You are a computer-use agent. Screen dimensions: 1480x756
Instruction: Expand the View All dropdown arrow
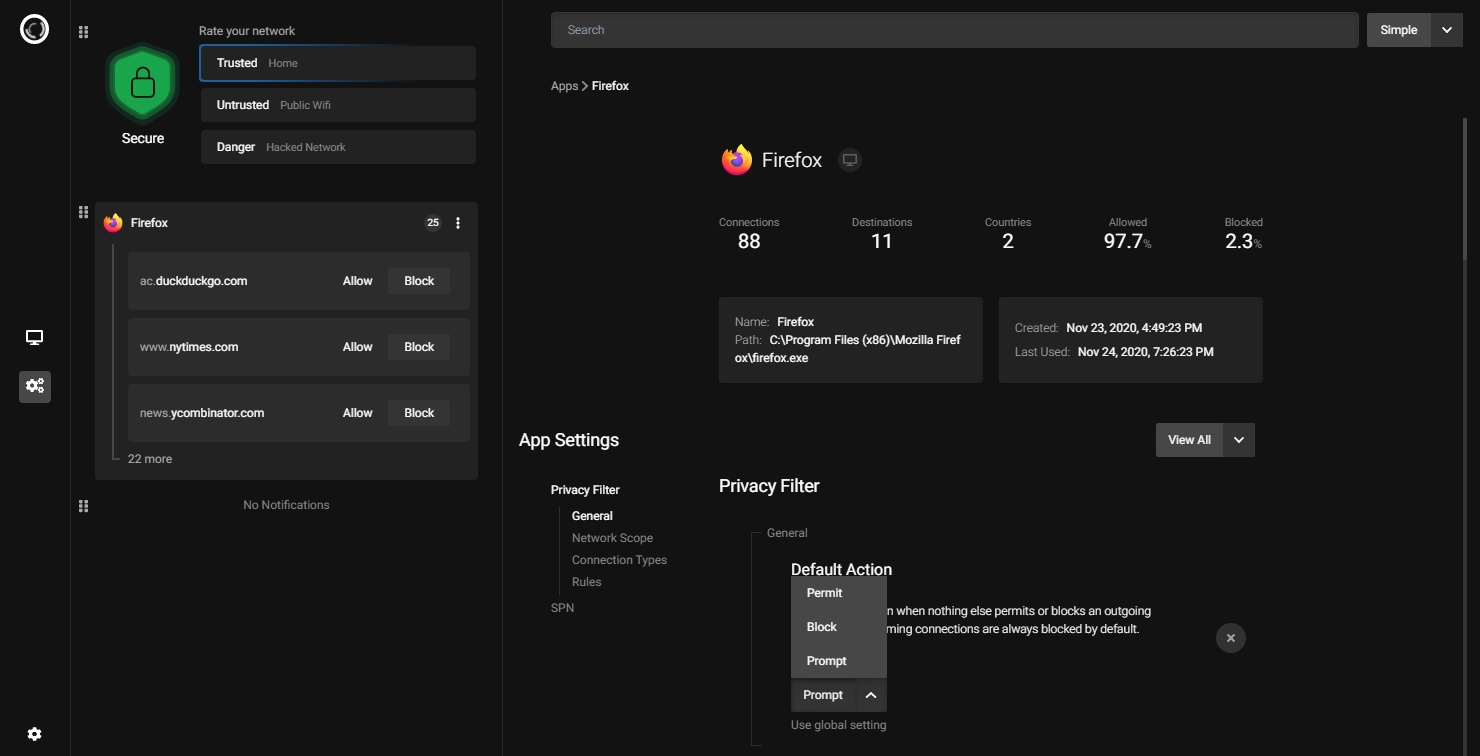(1239, 440)
